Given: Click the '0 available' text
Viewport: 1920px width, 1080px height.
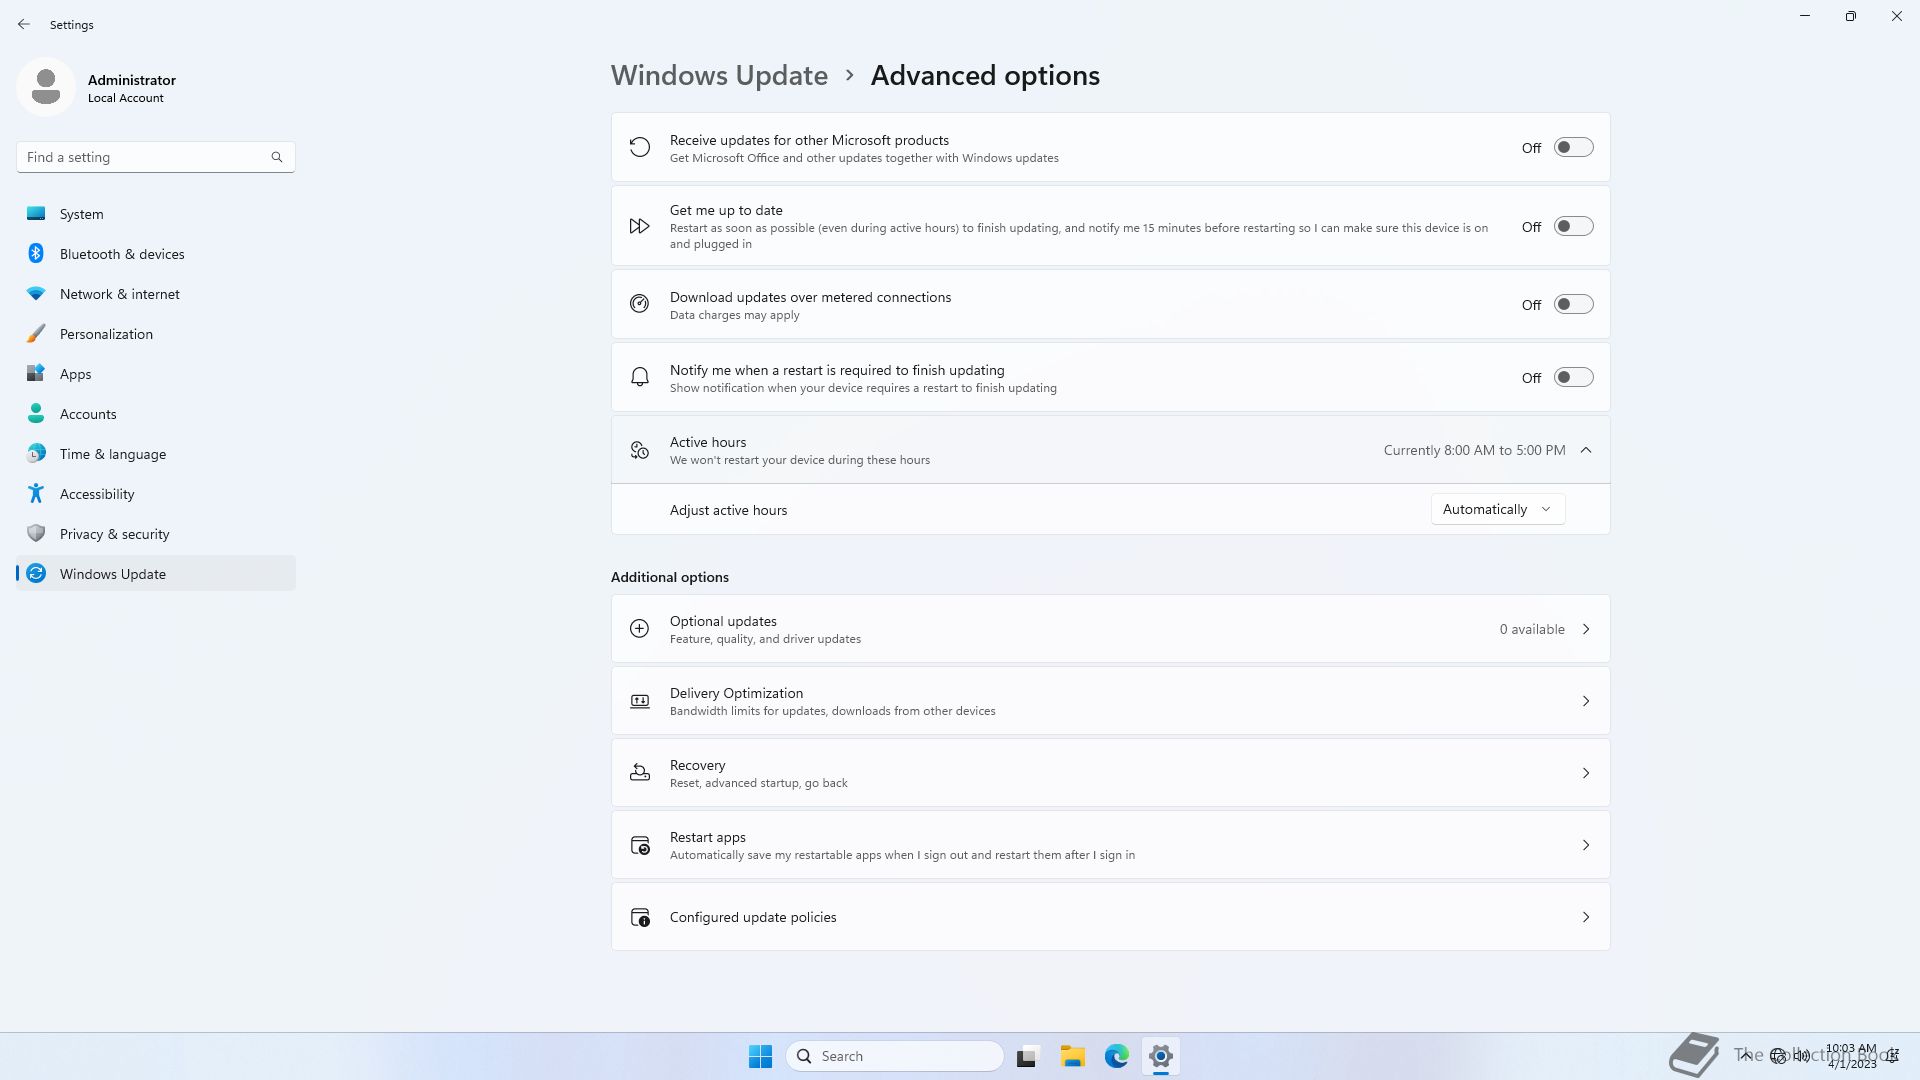Looking at the screenshot, I should pyautogui.click(x=1532, y=629).
